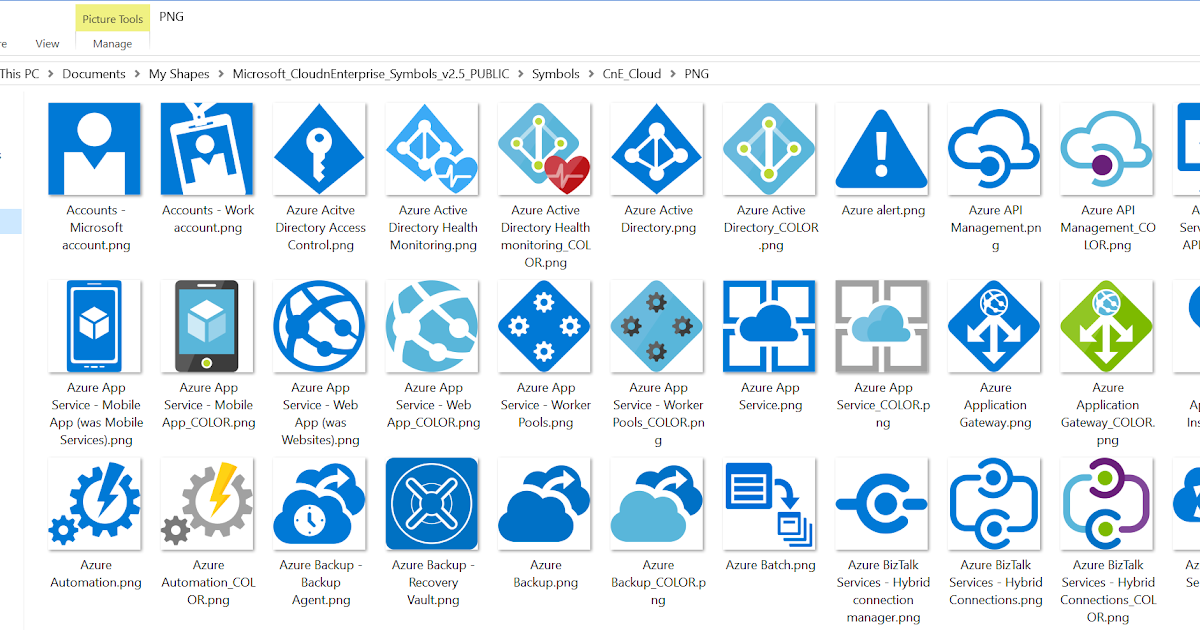Viewport: 1200px width, 630px height.
Task: Go to CnE_Cloud folder breadcrumb
Action: tap(632, 74)
